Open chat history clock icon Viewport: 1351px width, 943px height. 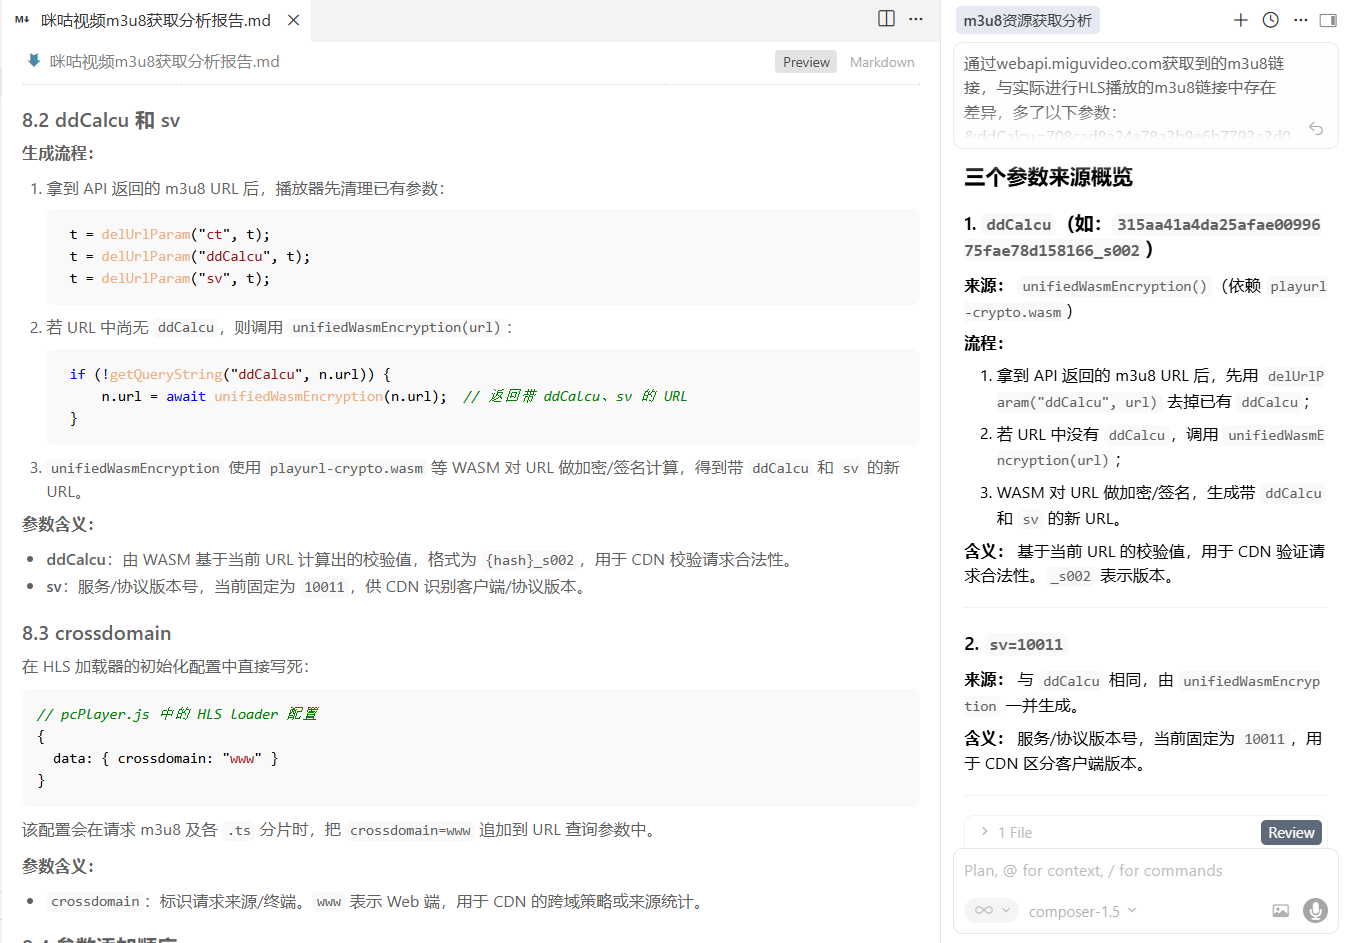tap(1271, 20)
